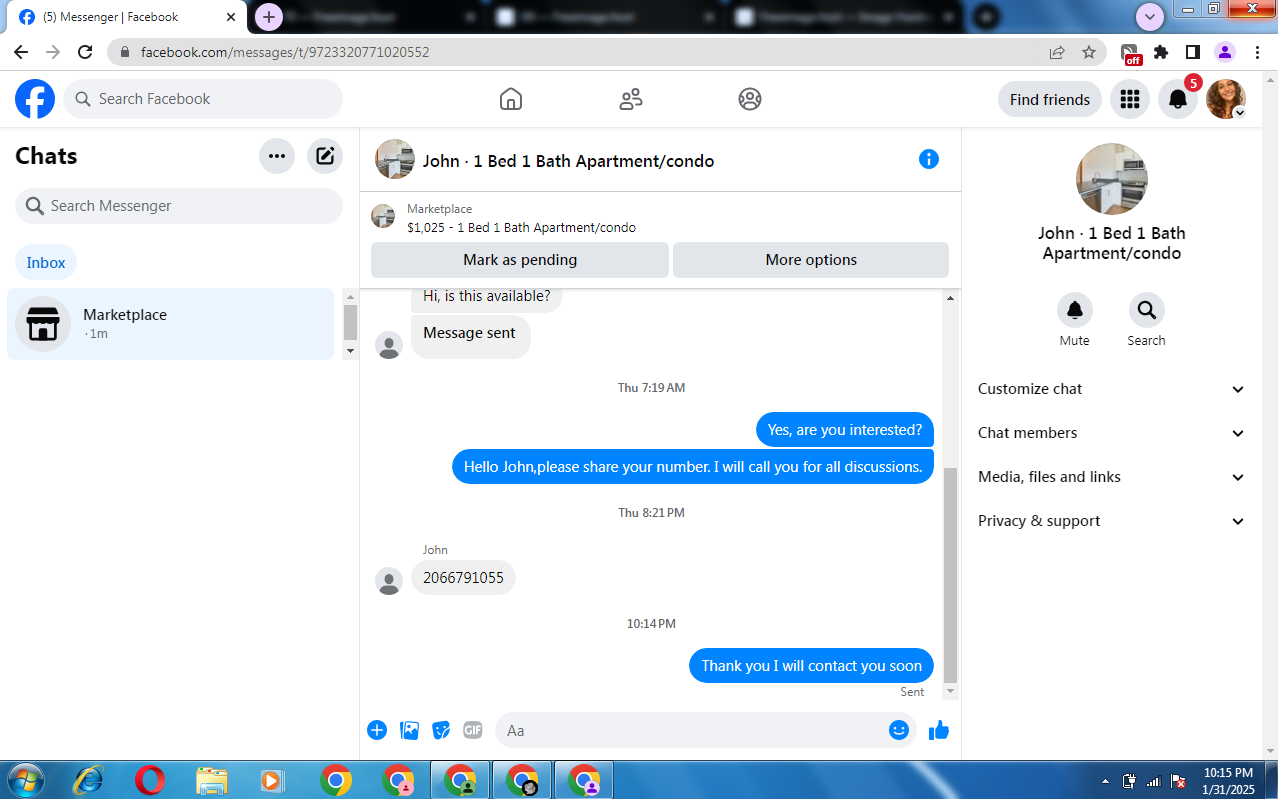Choose a GIF icon in composer
1278x799 pixels.
pyautogui.click(x=473, y=730)
